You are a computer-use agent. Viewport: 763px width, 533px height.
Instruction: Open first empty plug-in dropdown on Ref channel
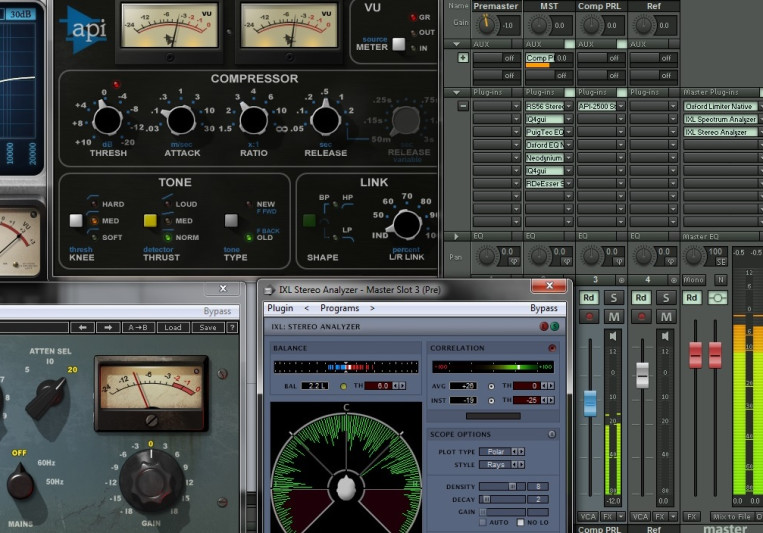point(673,106)
